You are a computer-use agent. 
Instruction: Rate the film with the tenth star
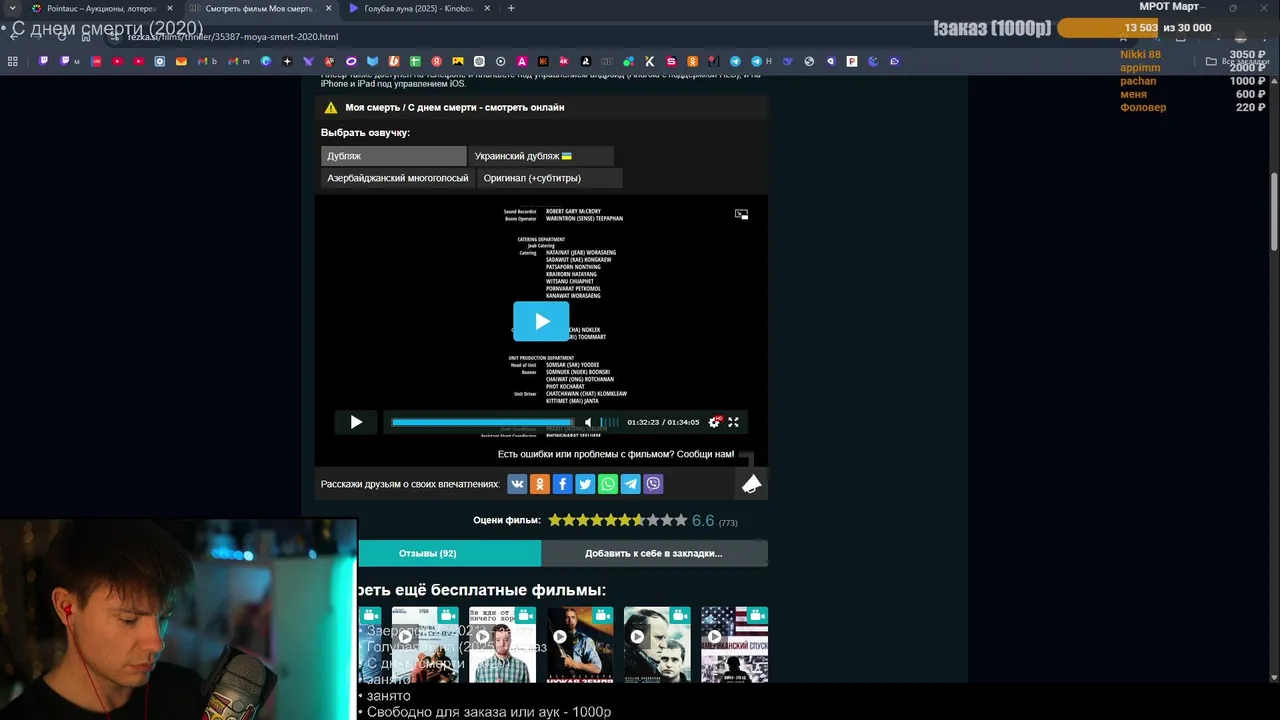(681, 520)
